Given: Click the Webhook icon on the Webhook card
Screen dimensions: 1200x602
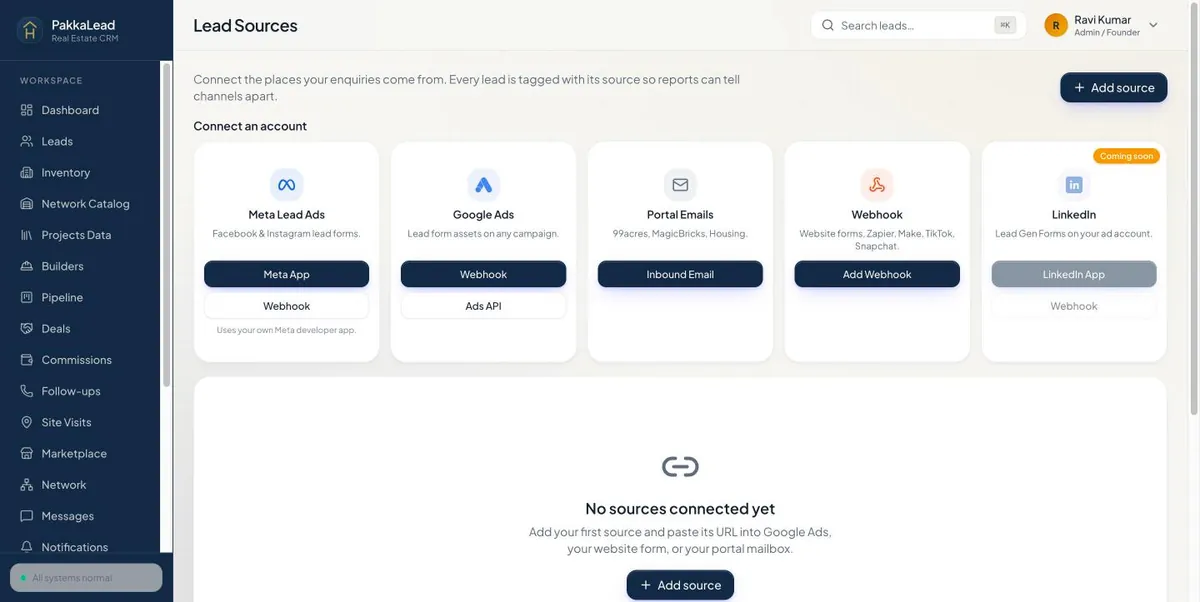Looking at the screenshot, I should tap(877, 185).
